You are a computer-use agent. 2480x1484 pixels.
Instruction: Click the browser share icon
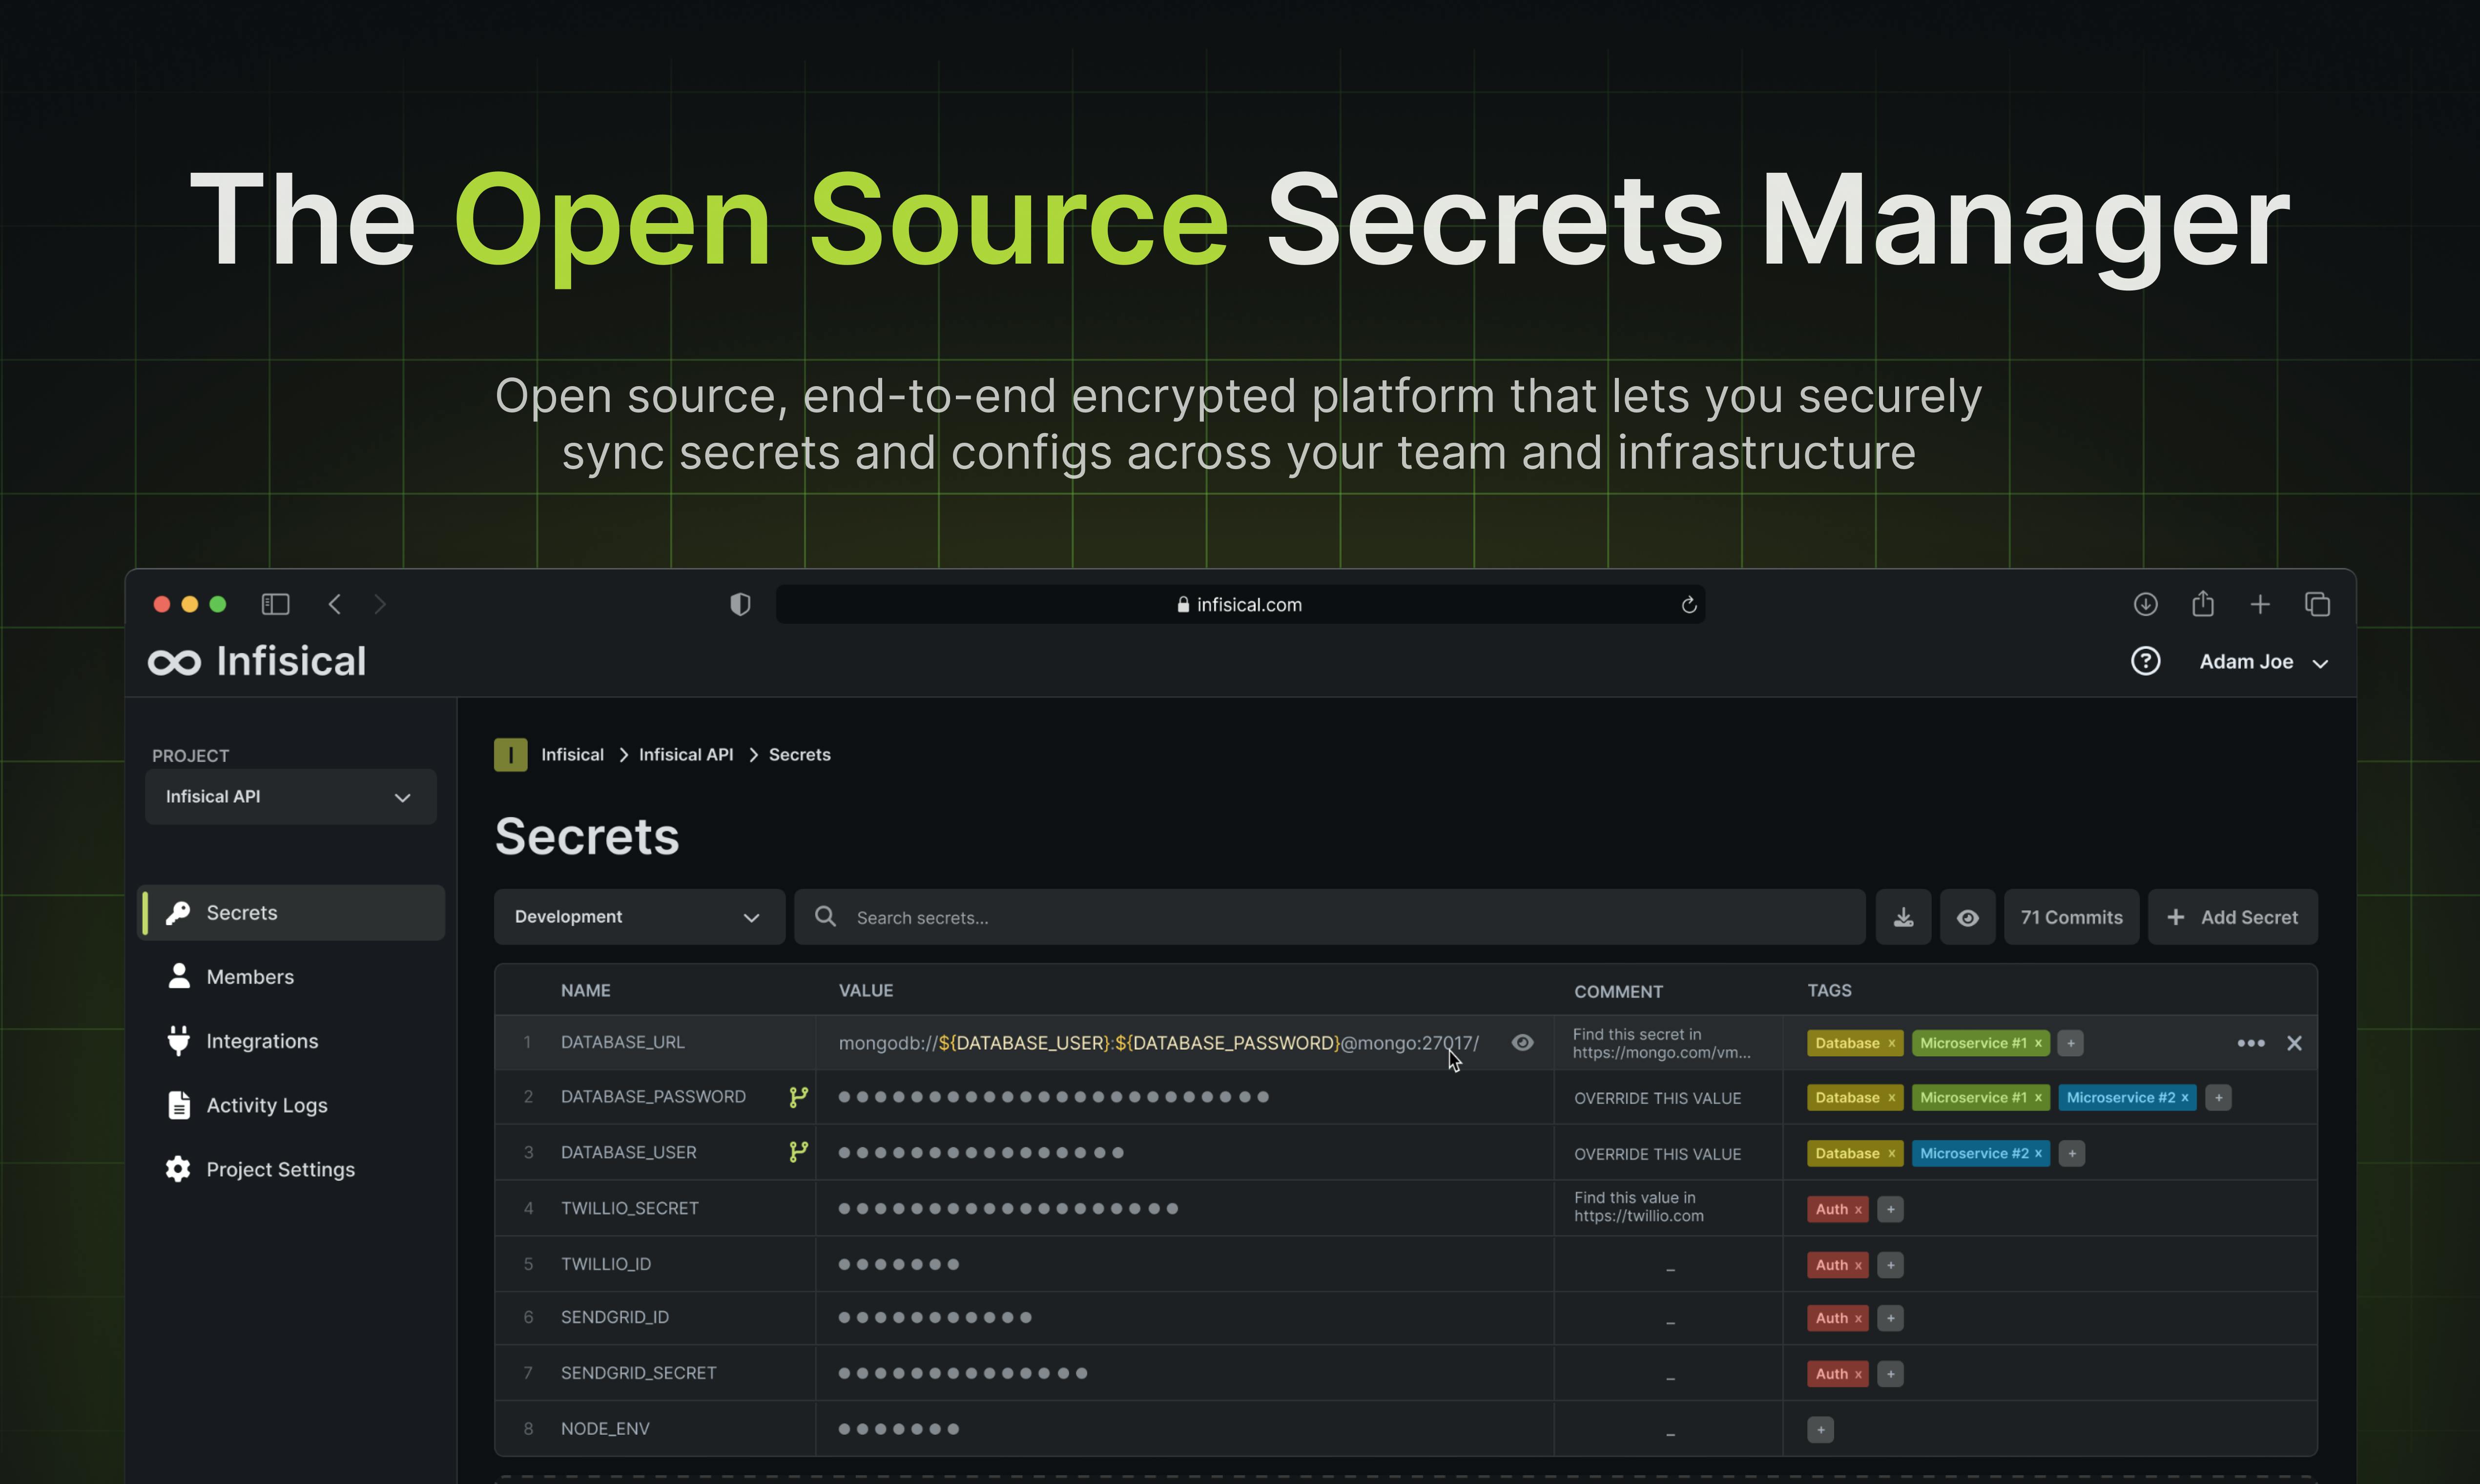pyautogui.click(x=2203, y=603)
